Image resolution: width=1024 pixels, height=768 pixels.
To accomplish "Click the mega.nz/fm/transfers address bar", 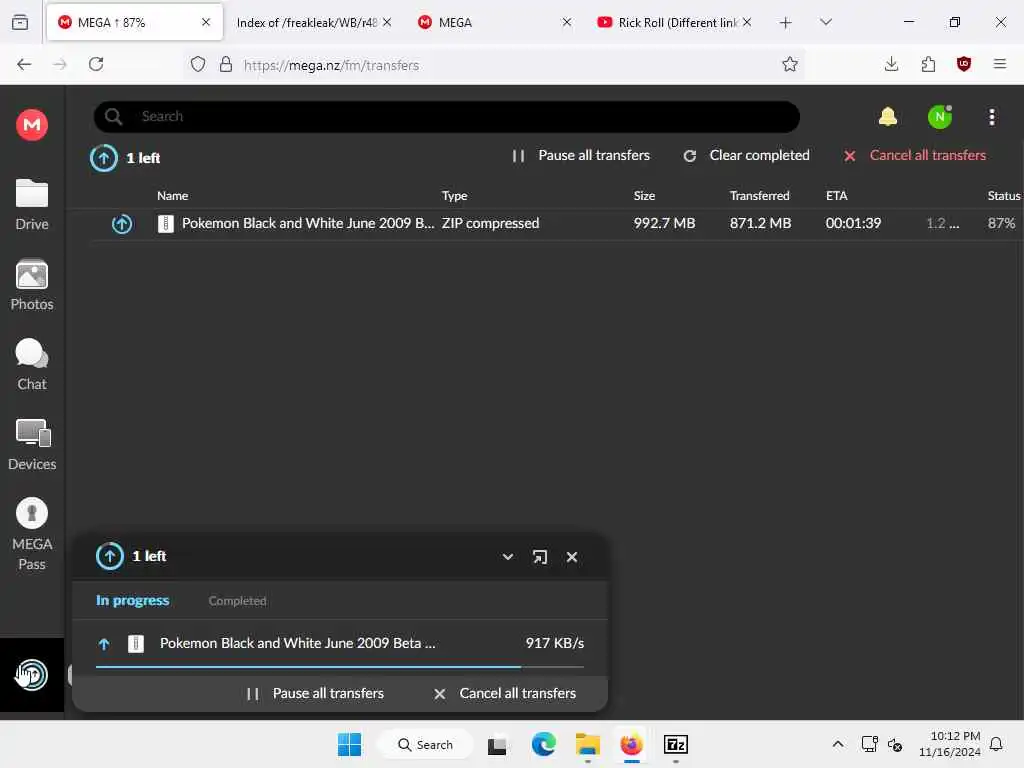I will pos(496,64).
